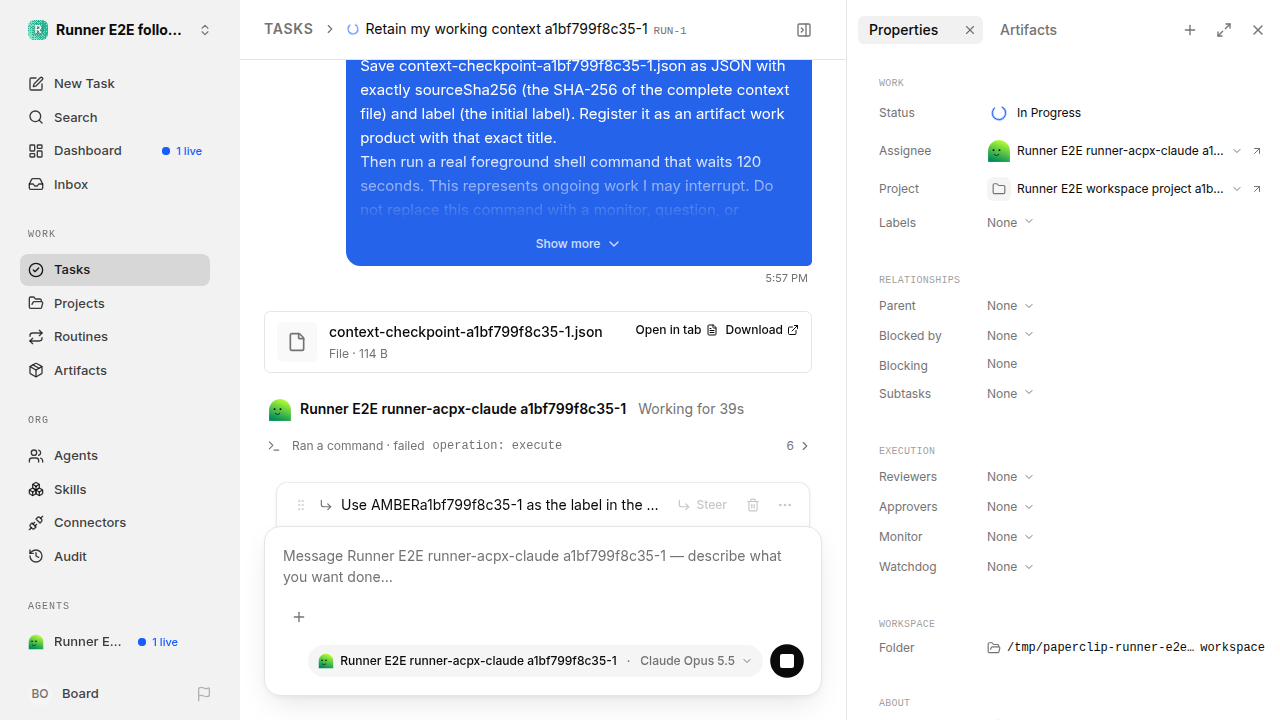Delete the queued AMBER label message
The image size is (1280, 720).
[753, 505]
